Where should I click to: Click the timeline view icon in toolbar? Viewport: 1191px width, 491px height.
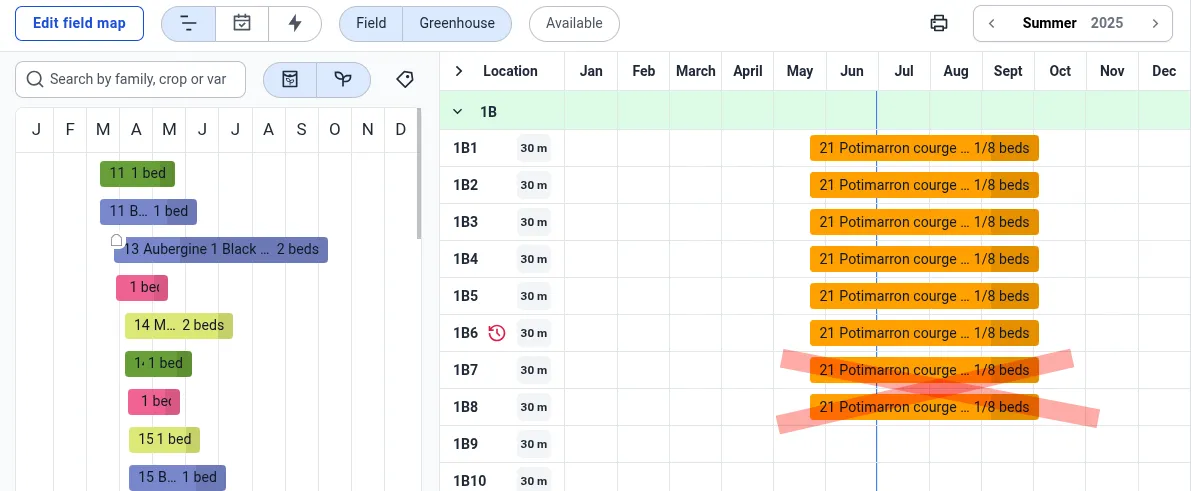tap(188, 24)
